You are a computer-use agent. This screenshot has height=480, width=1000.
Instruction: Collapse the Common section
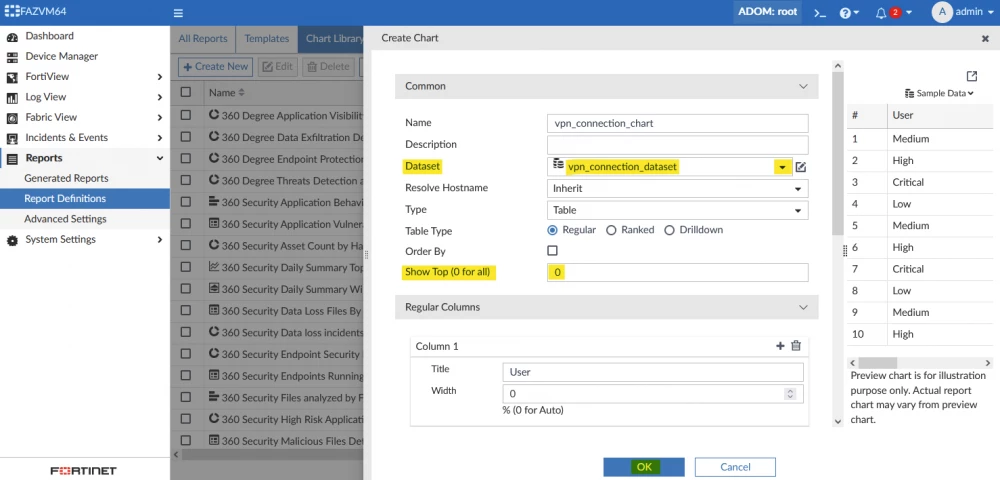pyautogui.click(x=803, y=86)
